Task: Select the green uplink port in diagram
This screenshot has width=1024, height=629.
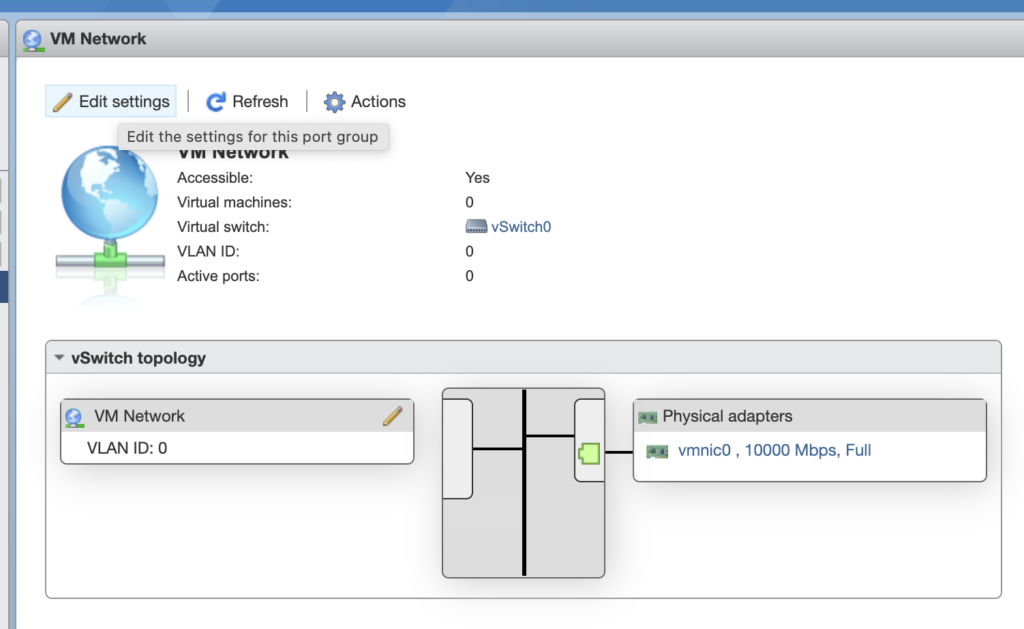Action: (588, 454)
